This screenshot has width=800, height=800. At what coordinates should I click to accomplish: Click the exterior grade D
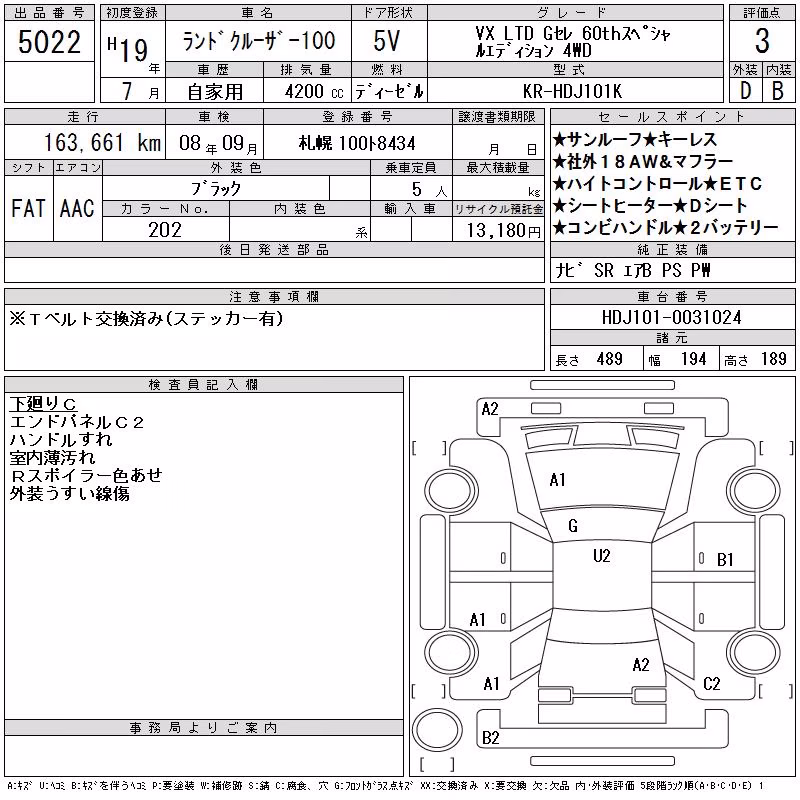point(746,91)
